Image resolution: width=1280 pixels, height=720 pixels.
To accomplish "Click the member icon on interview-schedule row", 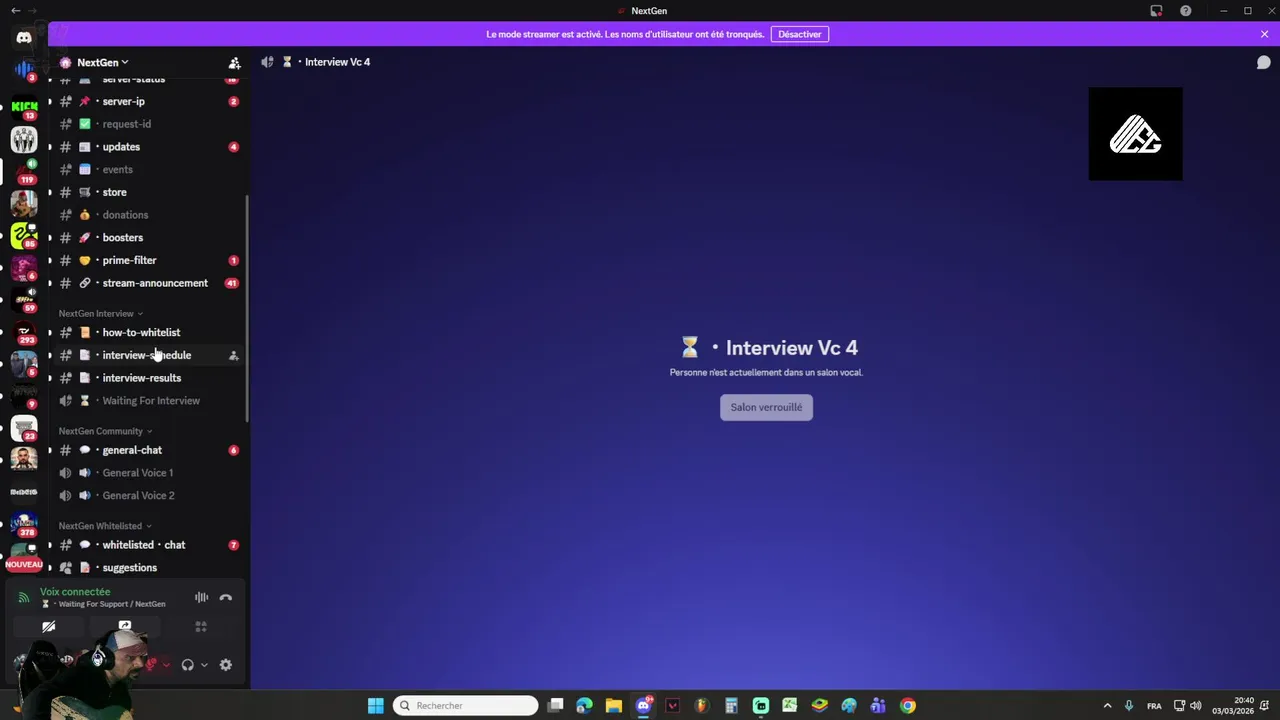I will pos(234,355).
